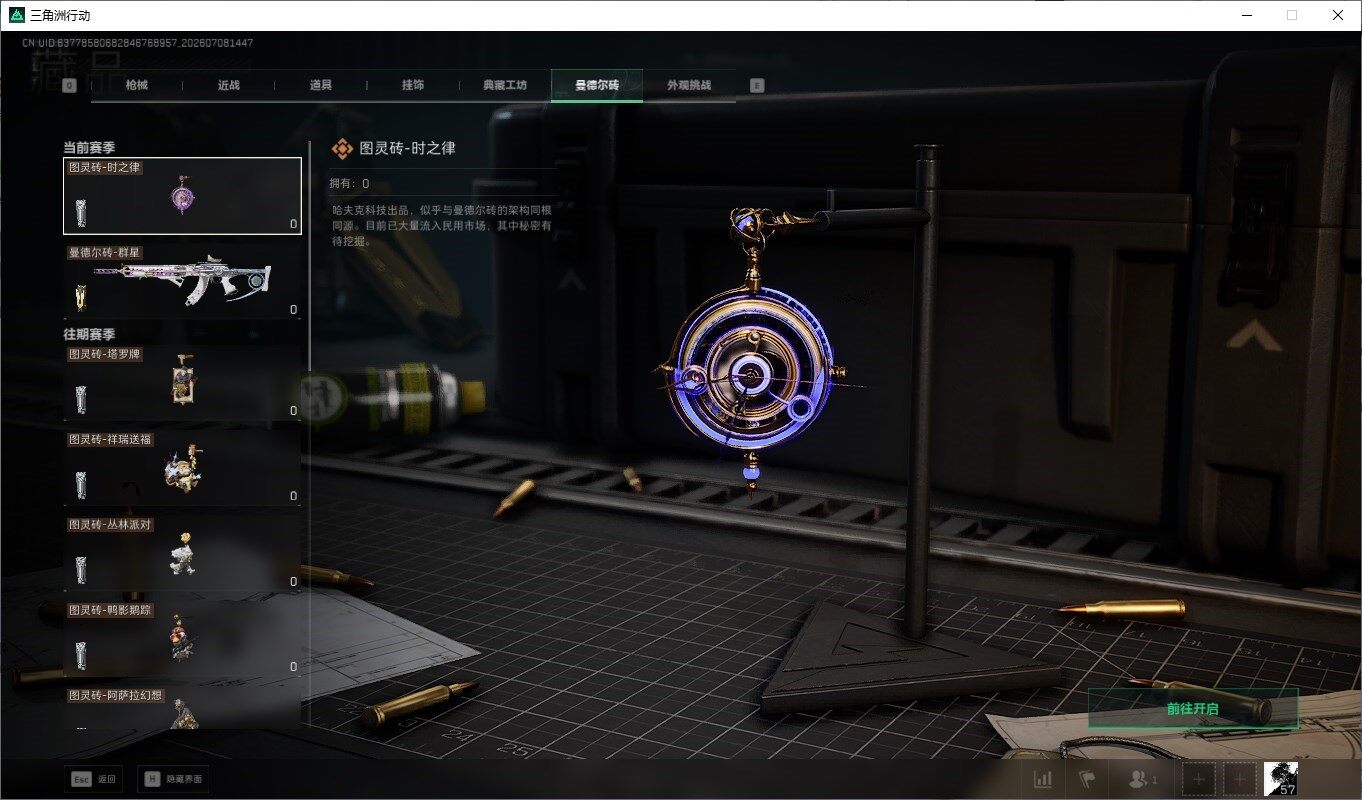Select the 图灵砖-塔罗牌 item
The width and height of the screenshot is (1362, 800).
[x=183, y=383]
